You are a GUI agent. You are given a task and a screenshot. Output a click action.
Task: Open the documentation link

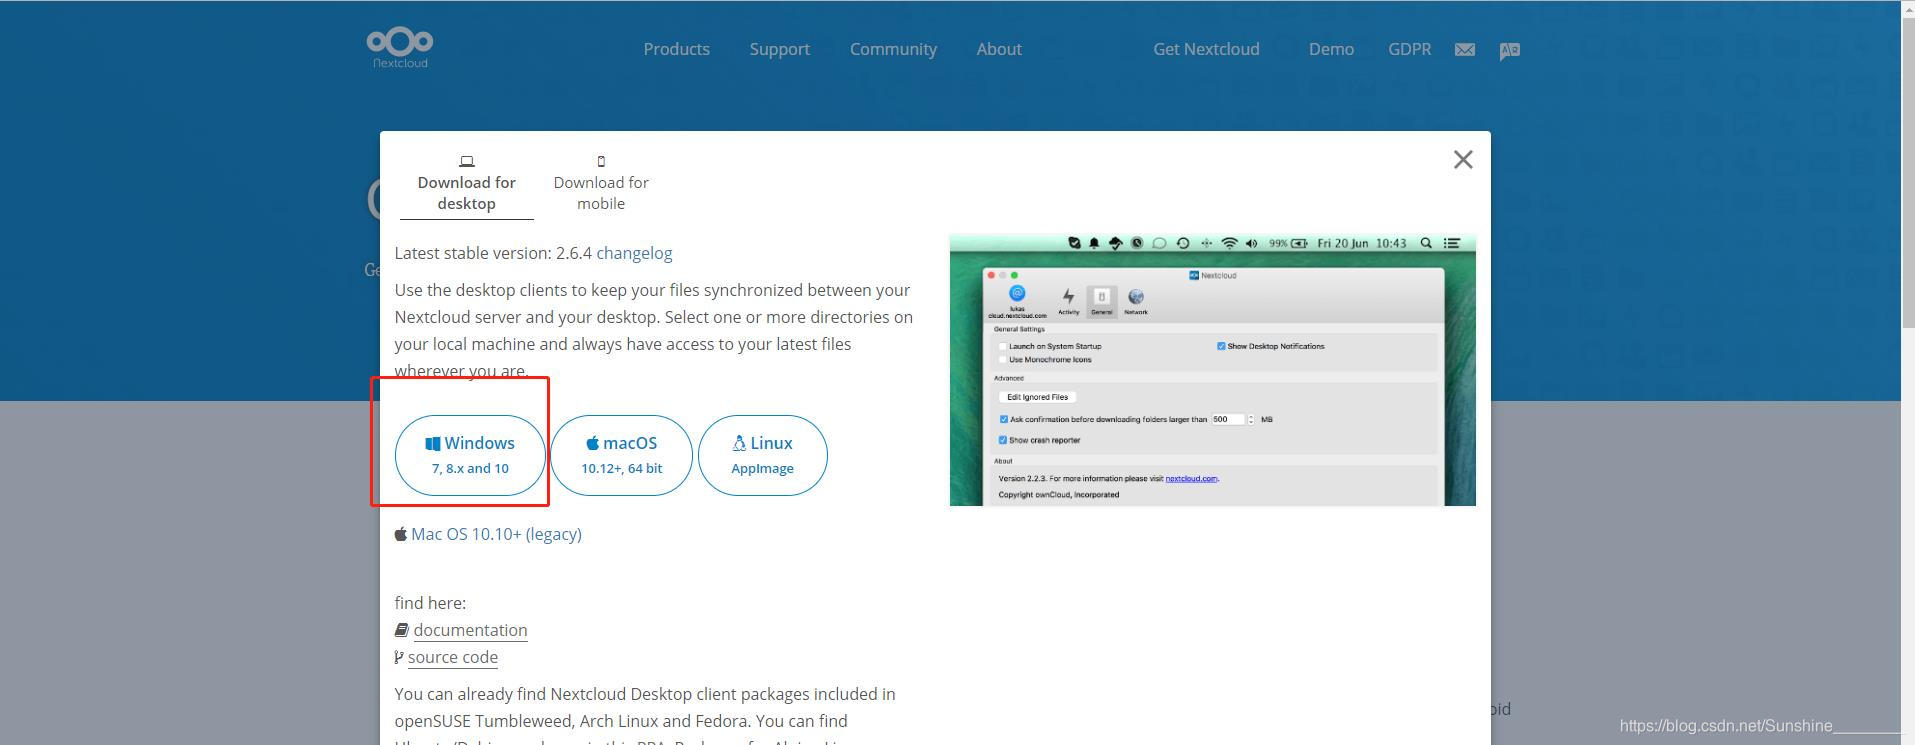pos(470,630)
